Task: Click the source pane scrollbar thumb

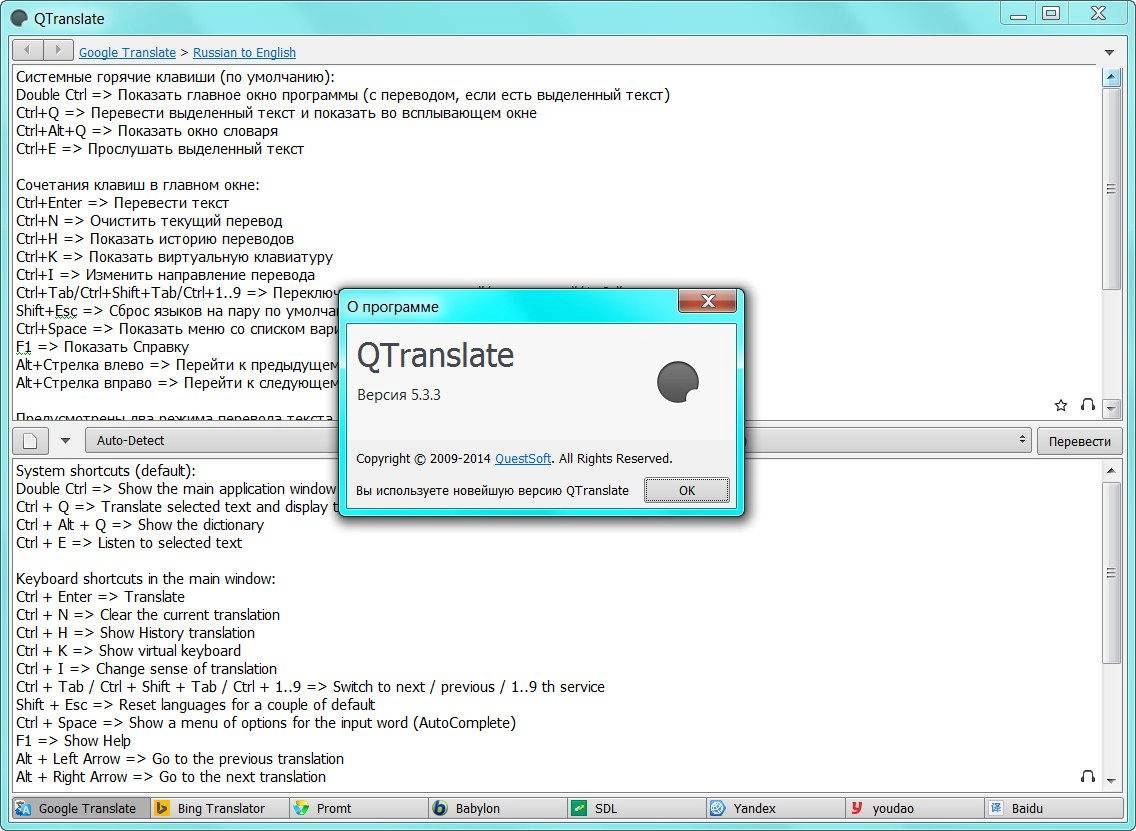Action: coord(1111,188)
